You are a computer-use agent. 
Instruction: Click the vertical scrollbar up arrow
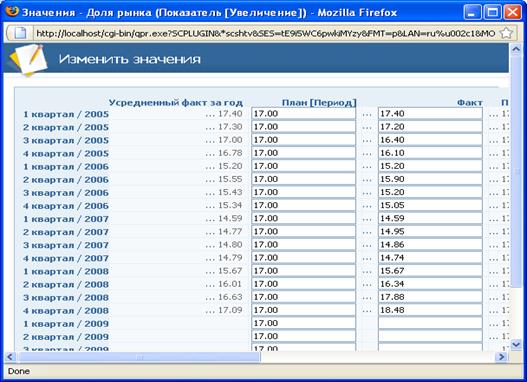516,50
